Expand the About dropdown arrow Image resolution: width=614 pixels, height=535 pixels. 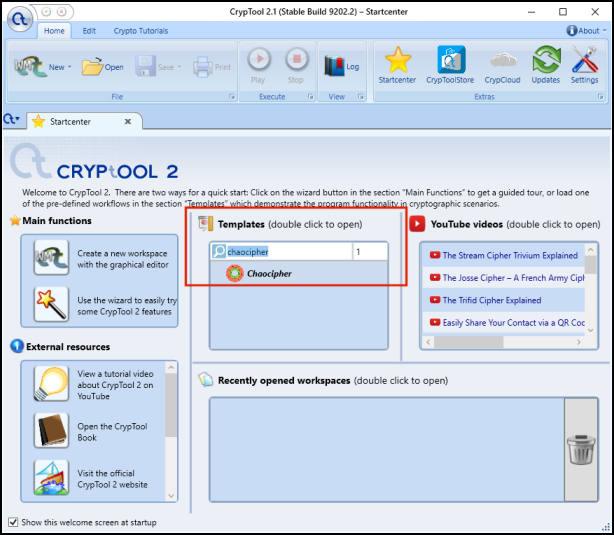point(604,30)
